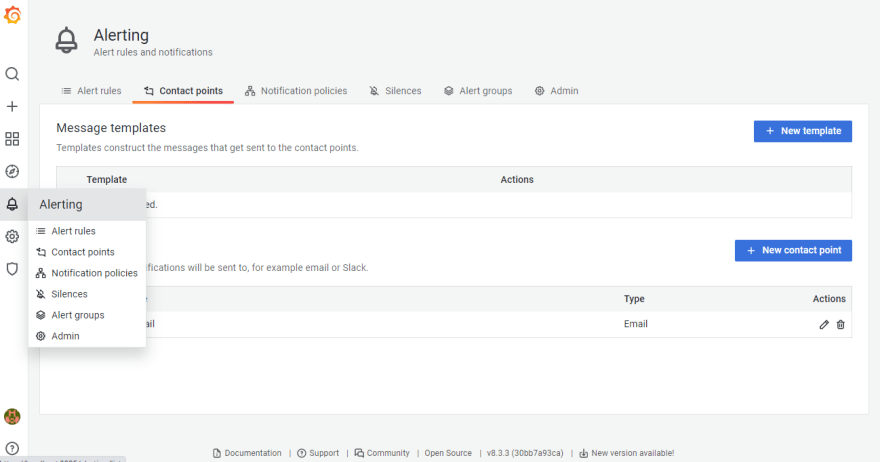The width and height of the screenshot is (880, 462).
Task: Click the Create plus icon in sidebar
Action: pos(12,107)
